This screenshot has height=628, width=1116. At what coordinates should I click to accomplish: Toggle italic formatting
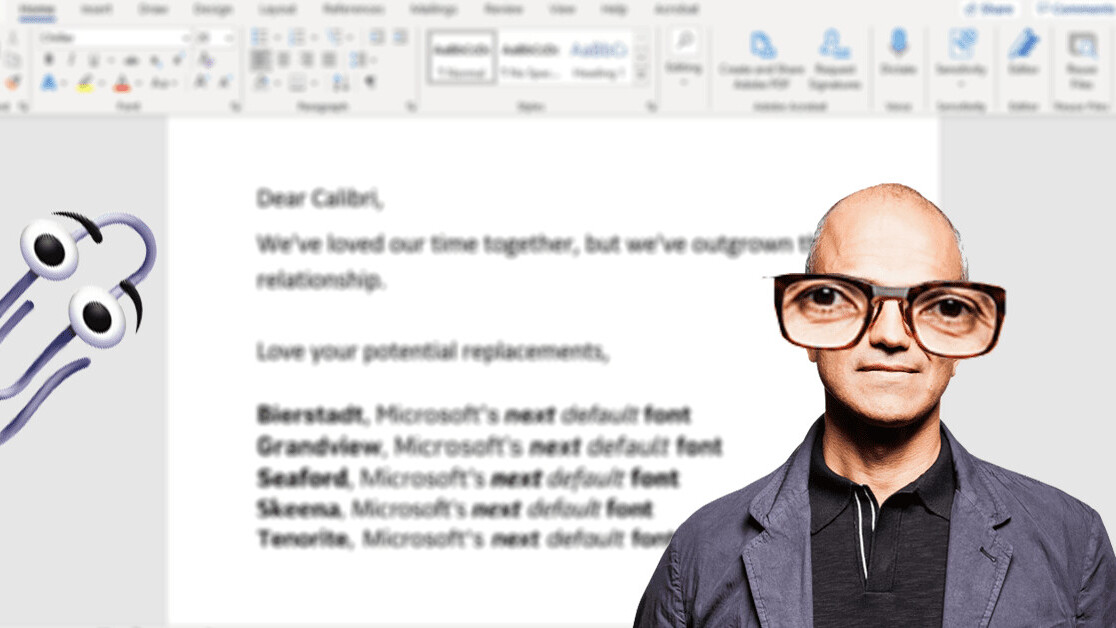[x=71, y=60]
